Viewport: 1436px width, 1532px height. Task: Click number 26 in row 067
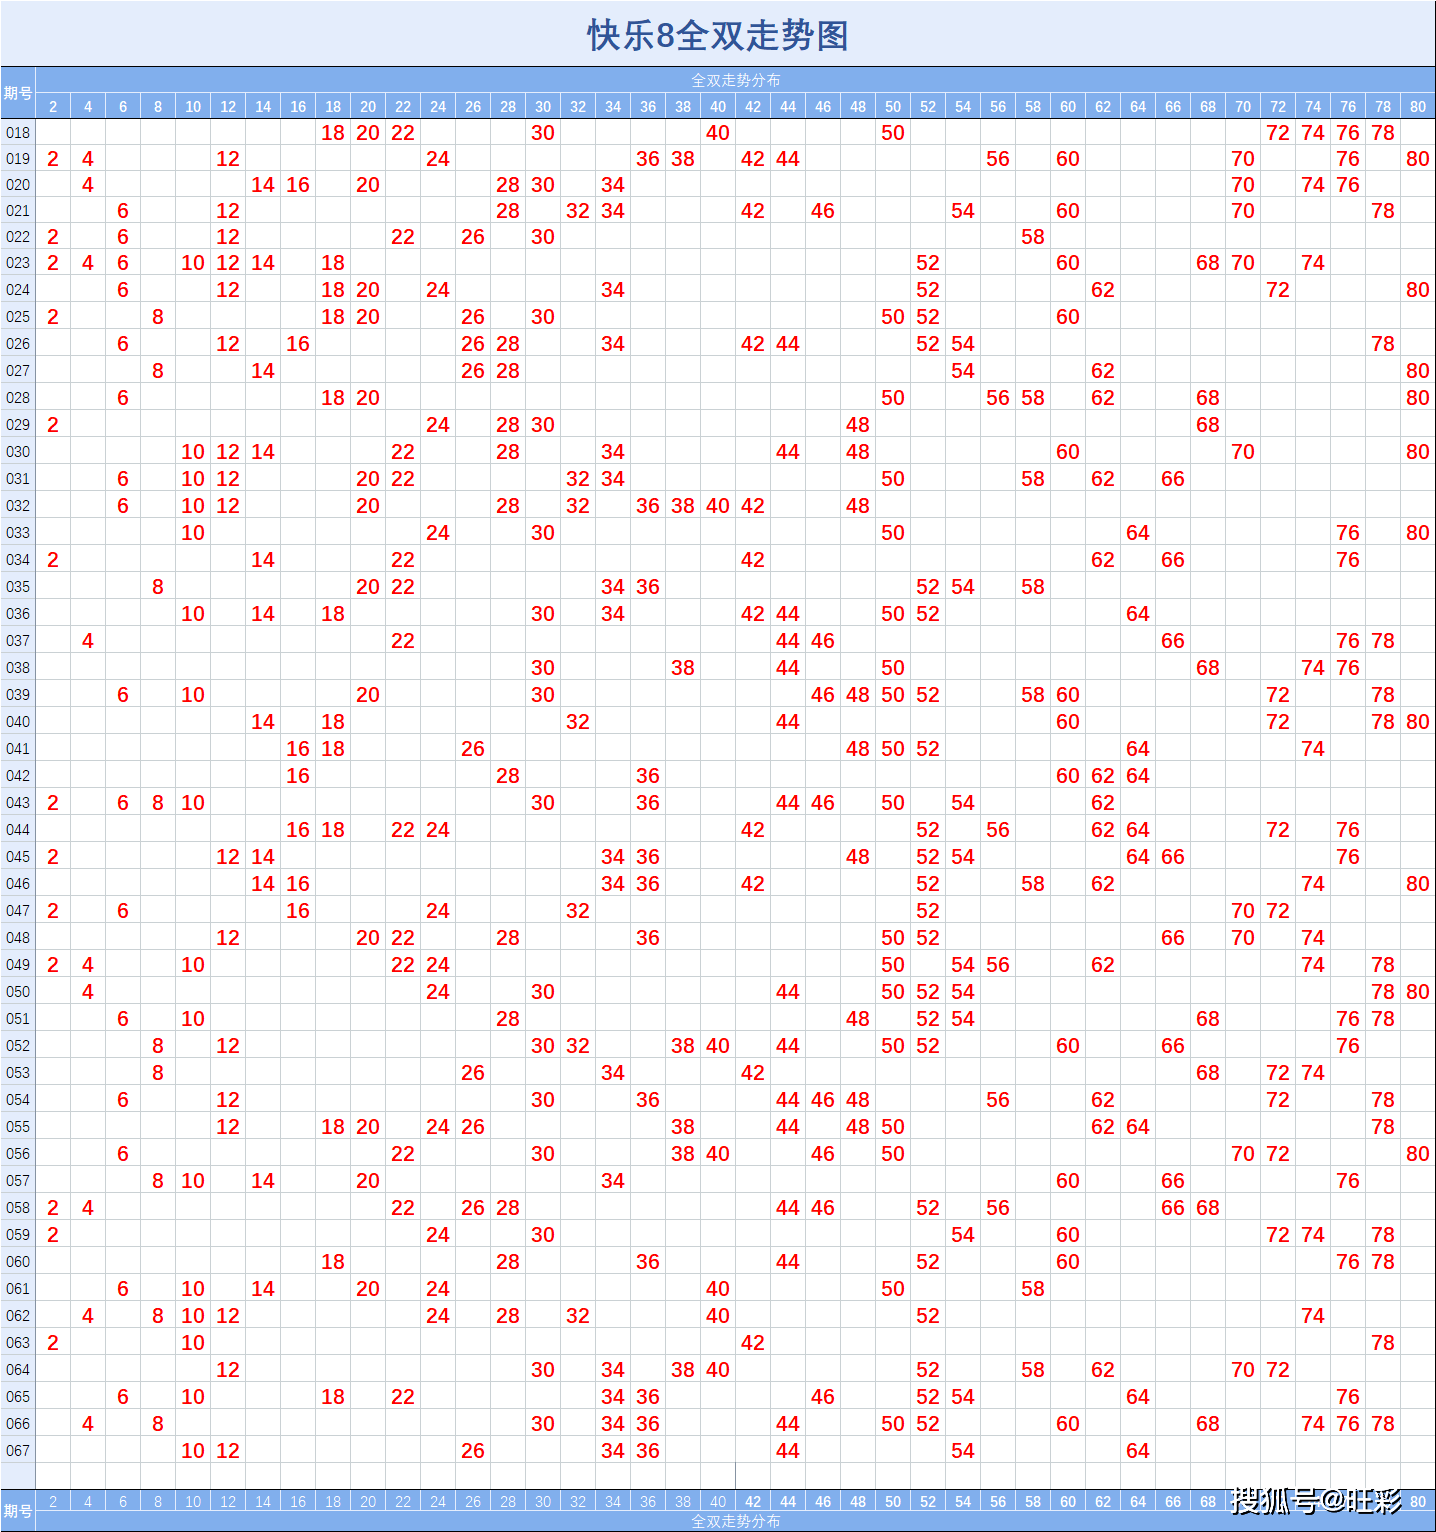(473, 1451)
